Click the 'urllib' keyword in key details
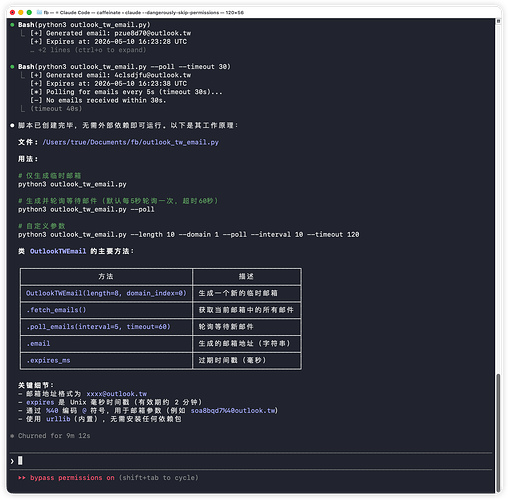The height and width of the screenshot is (500, 508). tap(58, 419)
